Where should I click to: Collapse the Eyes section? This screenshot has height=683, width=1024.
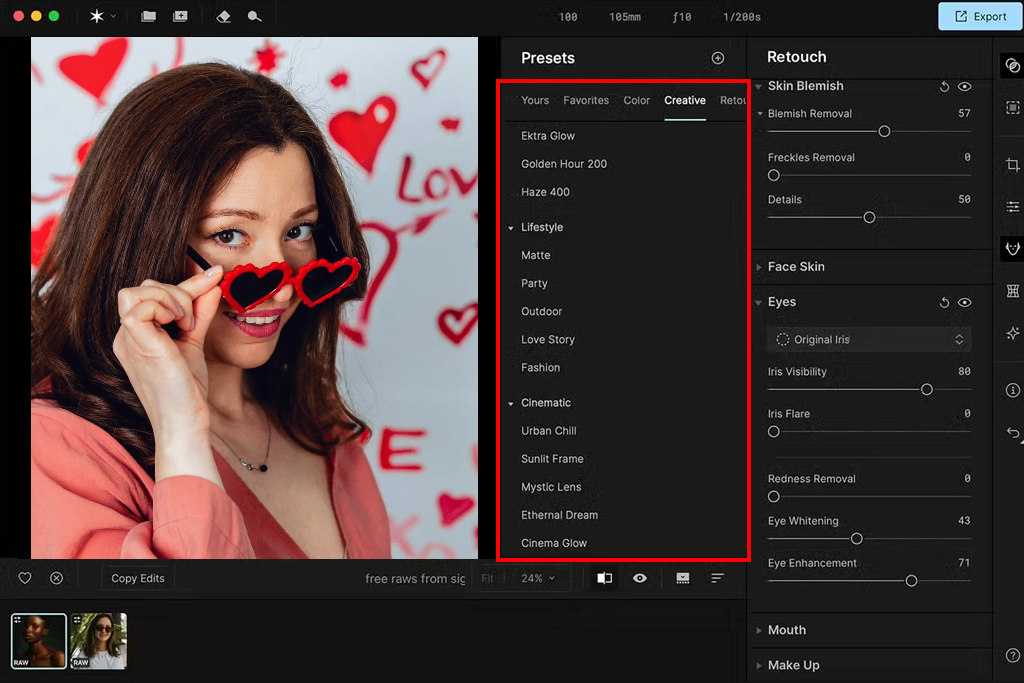click(x=759, y=302)
